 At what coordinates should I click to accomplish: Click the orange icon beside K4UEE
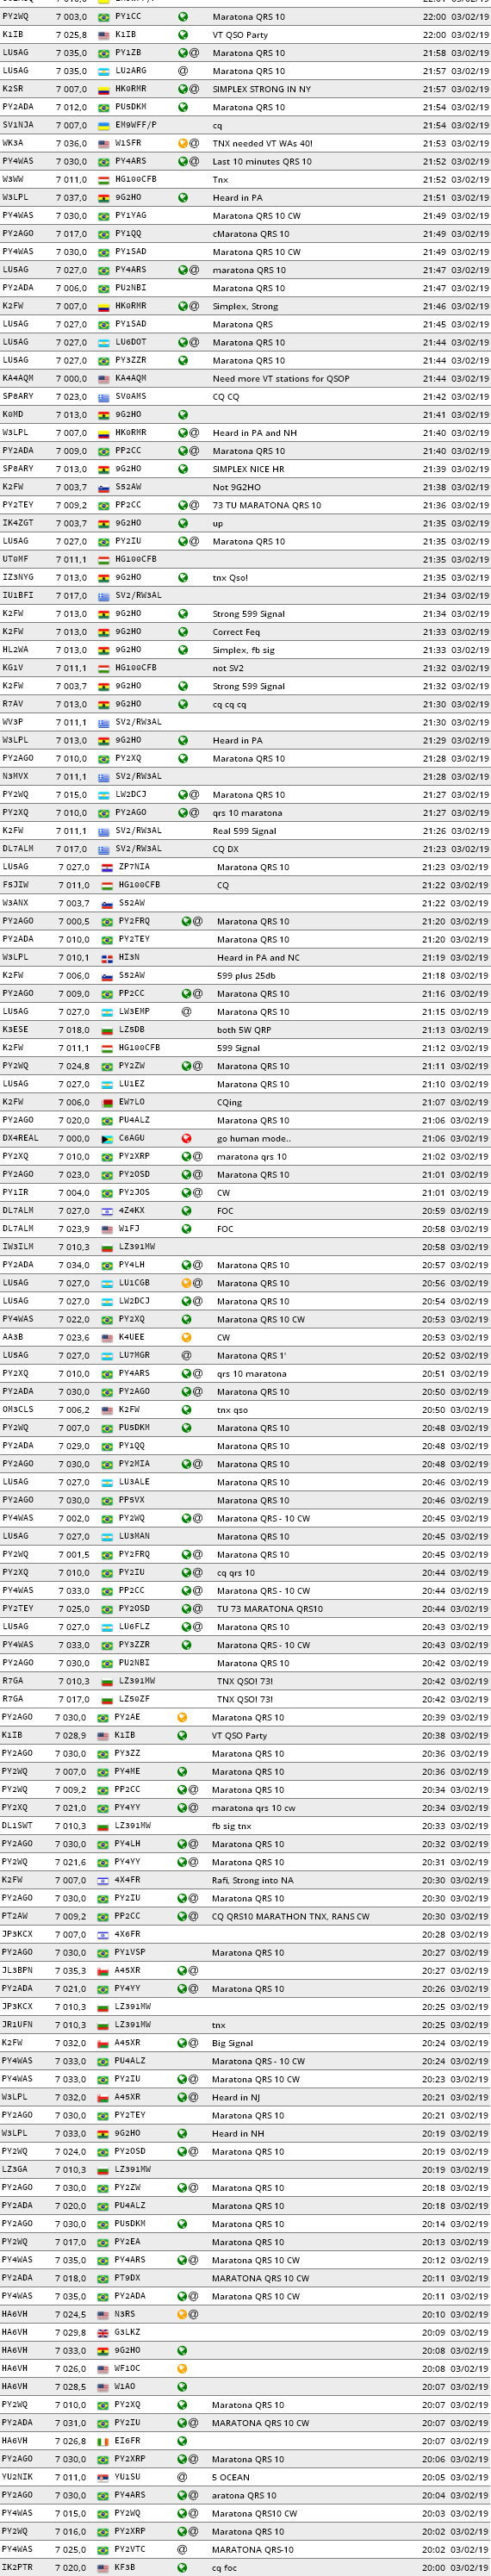click(186, 1337)
